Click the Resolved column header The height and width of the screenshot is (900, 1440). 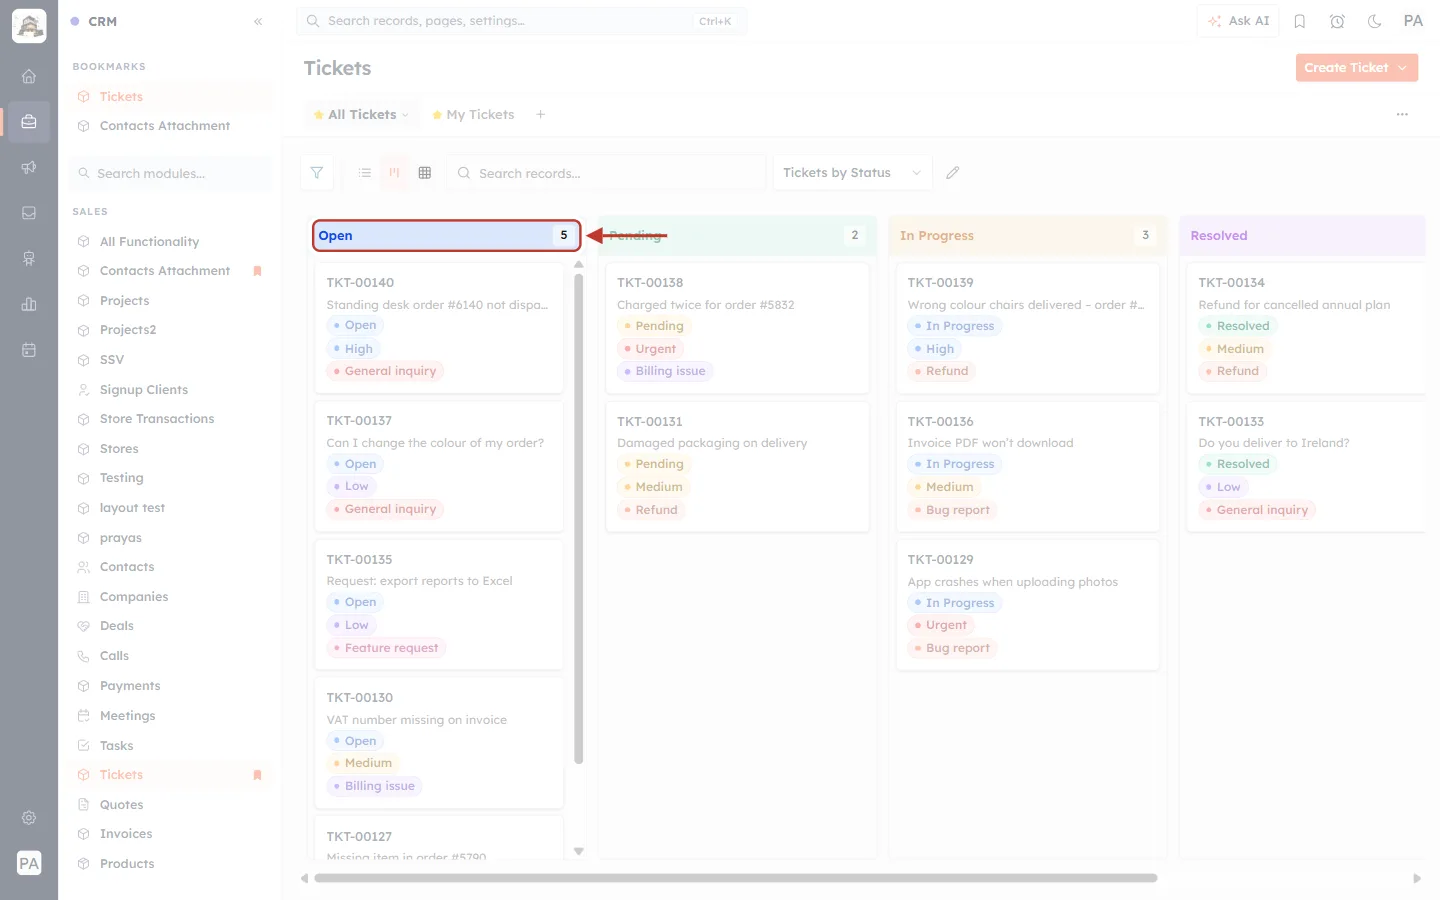[1303, 236]
